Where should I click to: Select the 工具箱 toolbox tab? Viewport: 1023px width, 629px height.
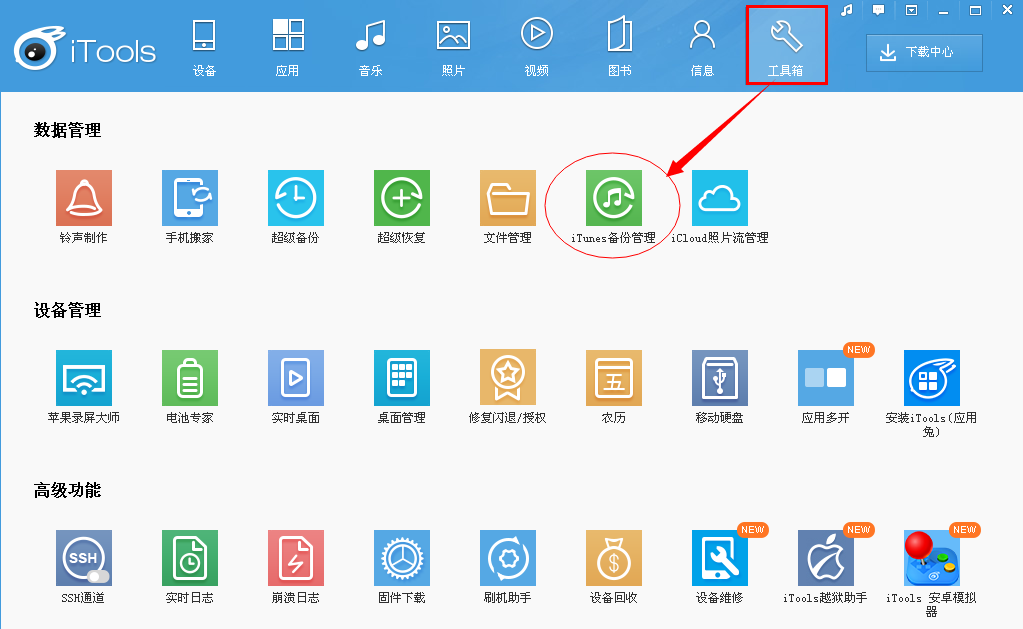pyautogui.click(x=787, y=45)
